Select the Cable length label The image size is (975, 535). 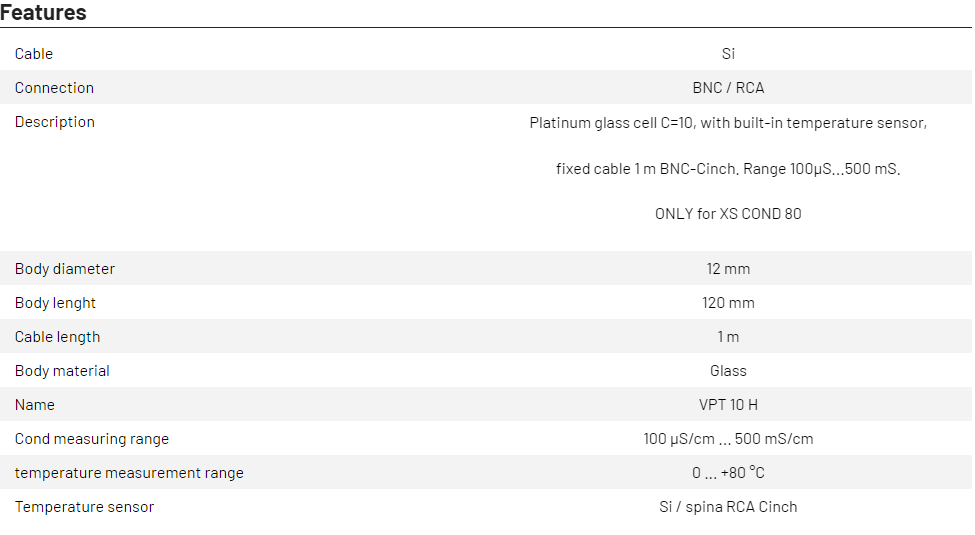tap(57, 337)
